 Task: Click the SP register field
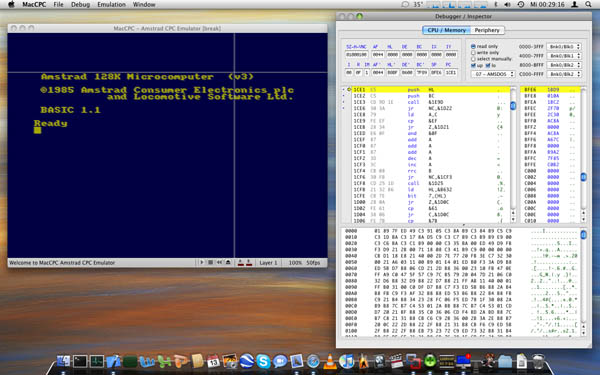[436, 72]
